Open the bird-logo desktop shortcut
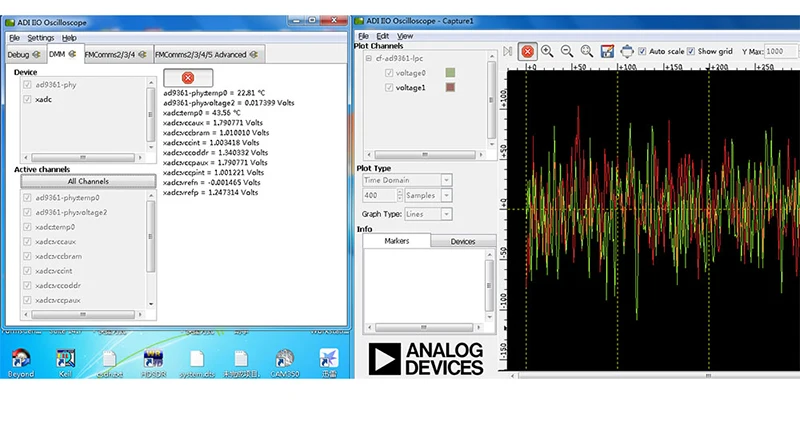This screenshot has height=435, width=800. (329, 363)
